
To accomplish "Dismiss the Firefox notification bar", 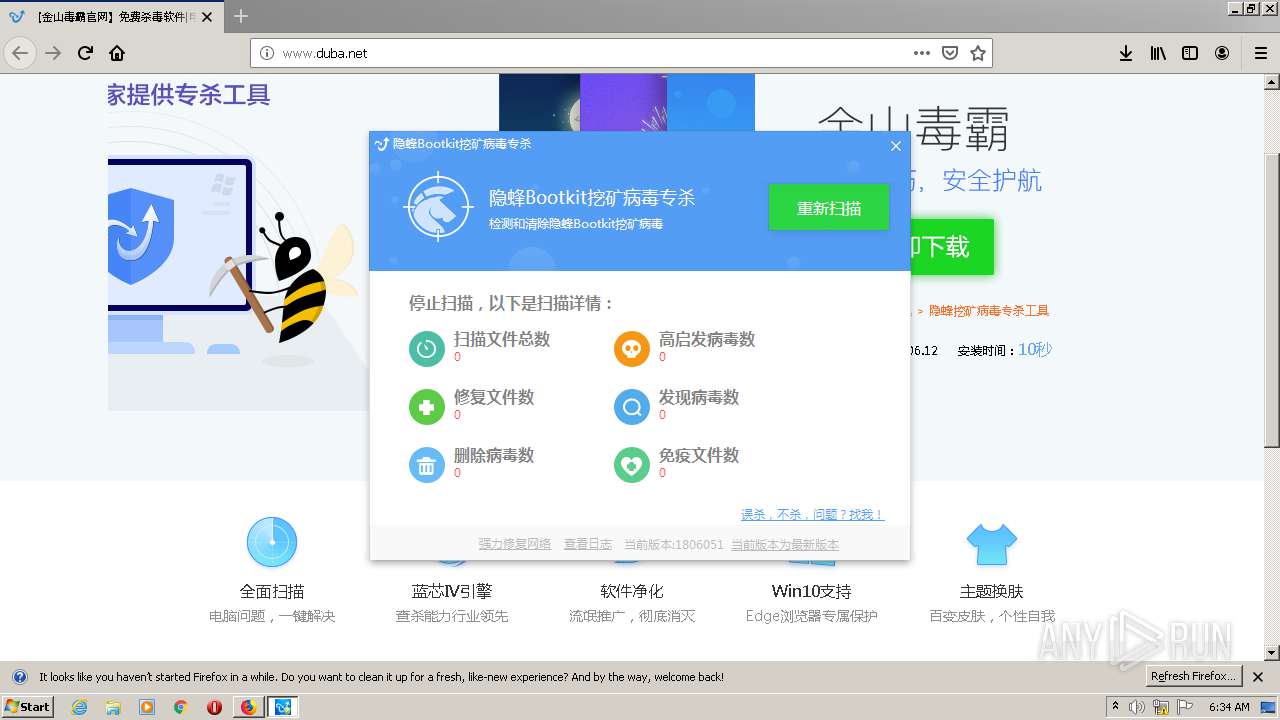I will pos(1258,677).
